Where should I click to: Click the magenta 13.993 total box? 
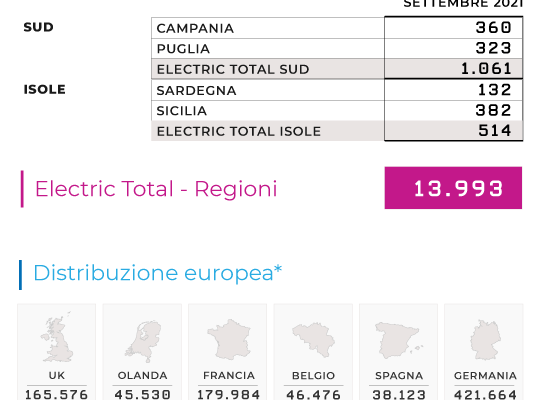click(453, 188)
